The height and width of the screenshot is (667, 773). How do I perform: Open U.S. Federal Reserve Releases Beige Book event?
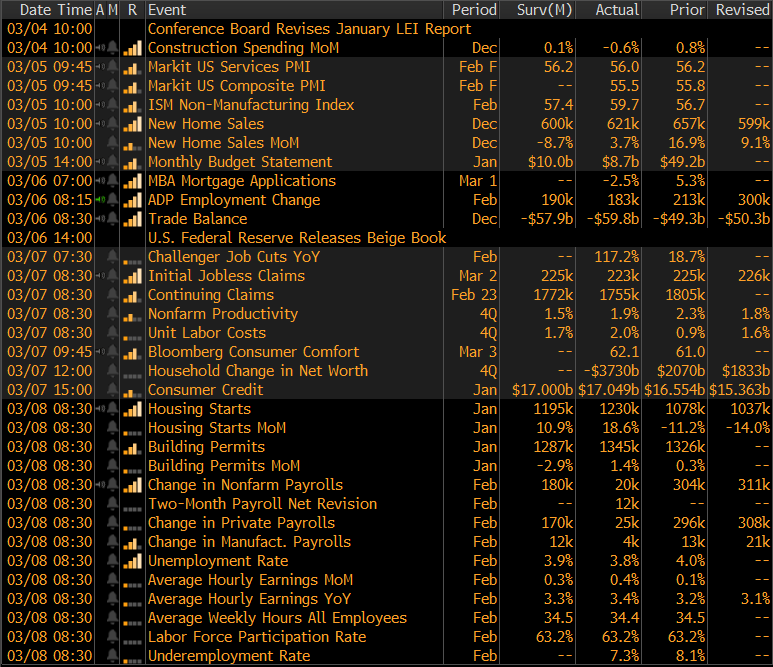[296, 238]
